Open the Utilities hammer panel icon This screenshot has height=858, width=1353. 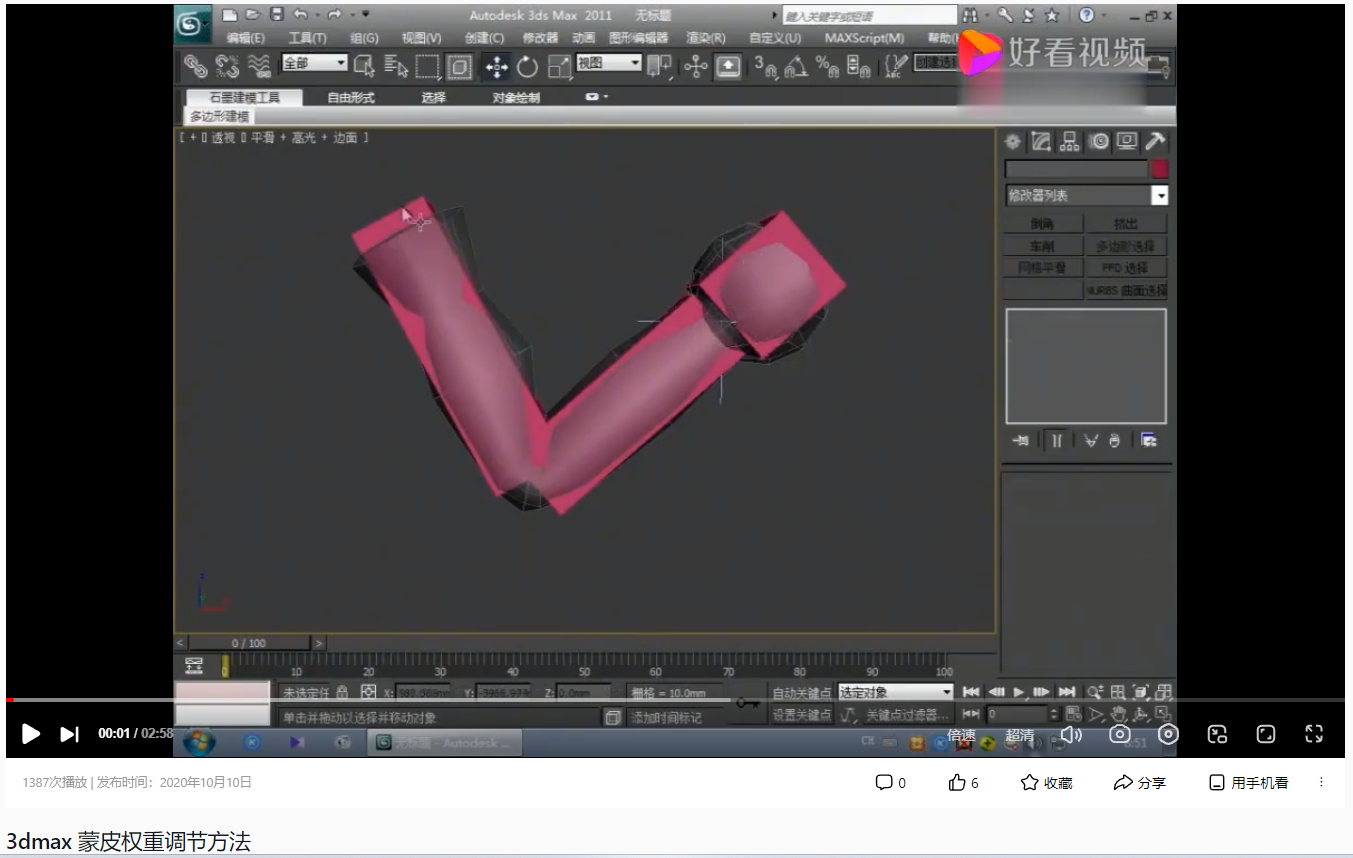(x=1155, y=141)
